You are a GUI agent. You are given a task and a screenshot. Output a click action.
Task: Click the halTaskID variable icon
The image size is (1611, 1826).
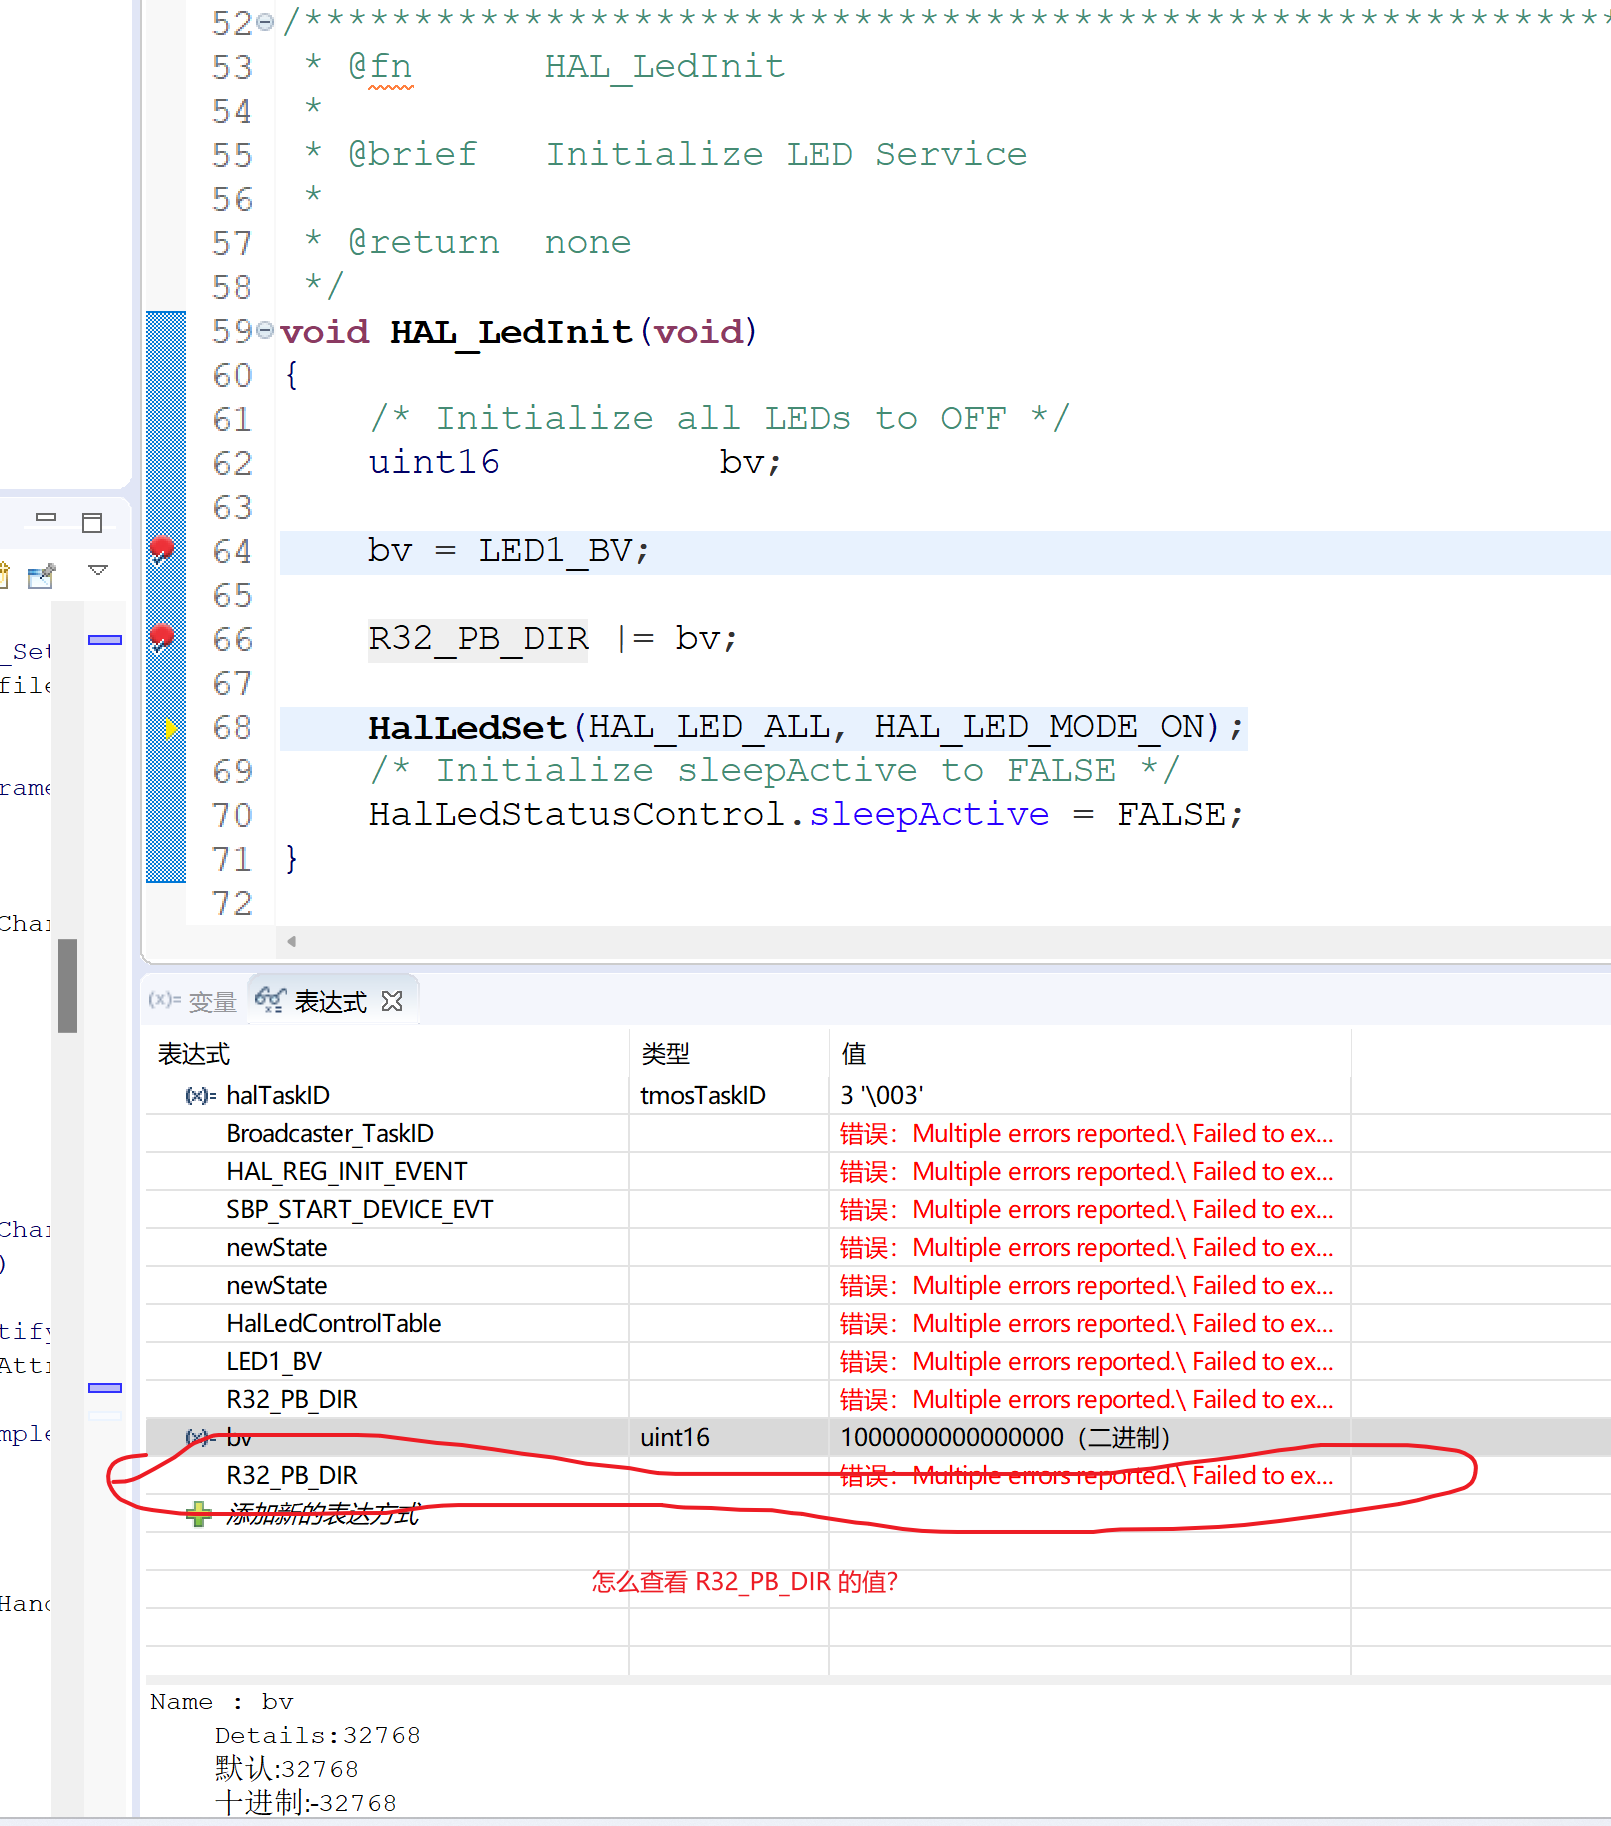[x=200, y=1096]
